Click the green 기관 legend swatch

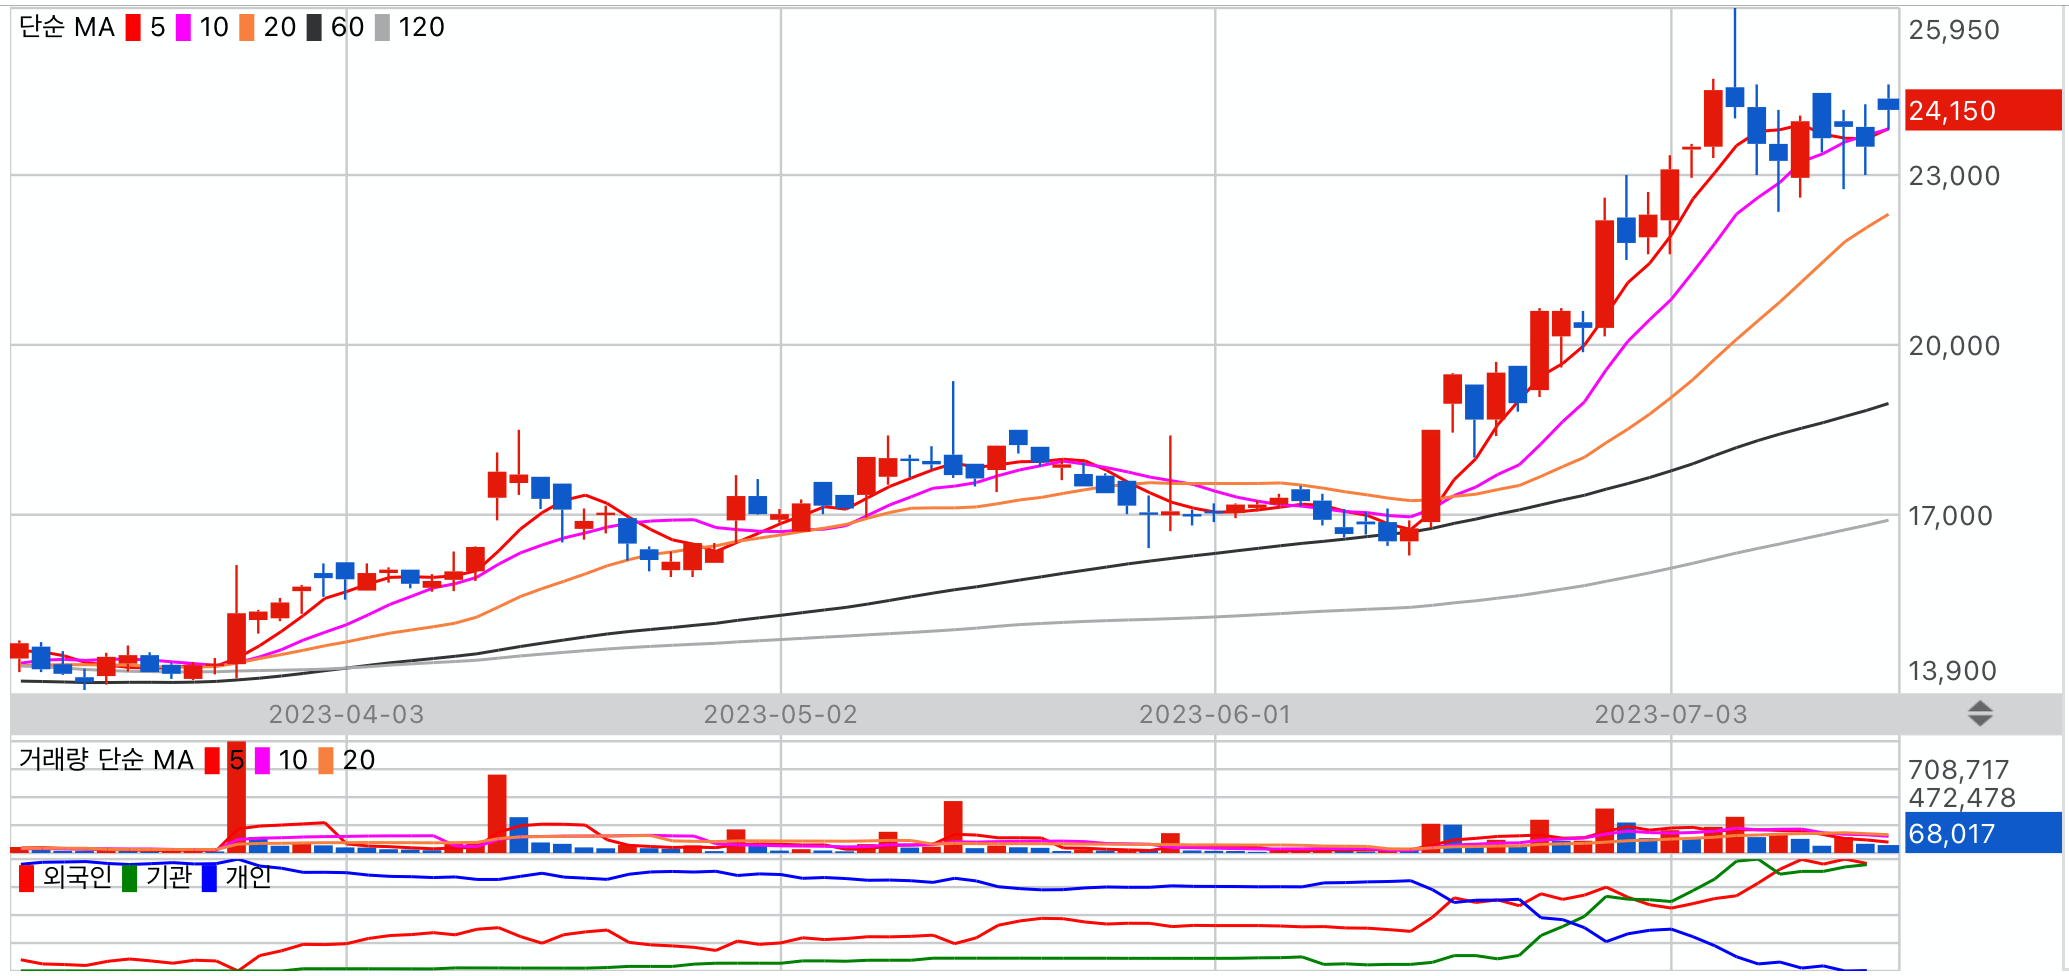point(129,878)
